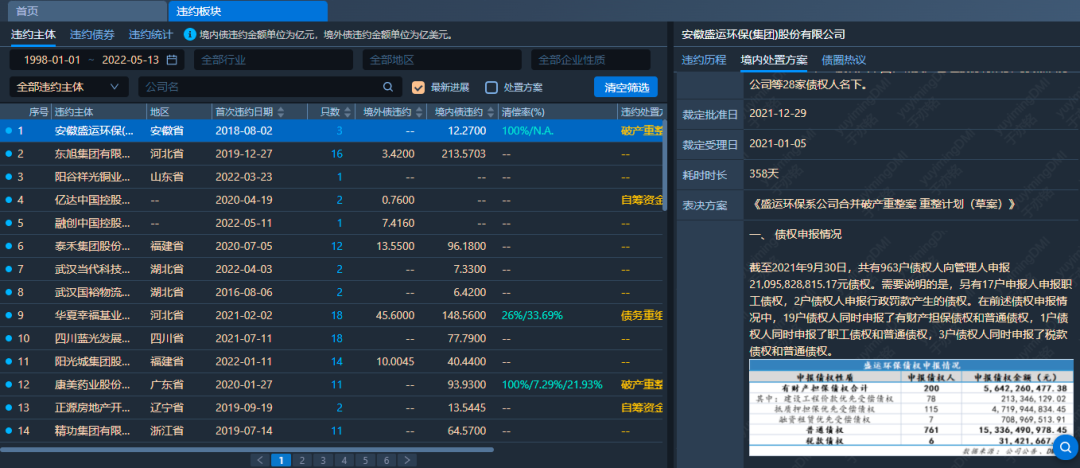Click the 清空筛选 button
Image resolution: width=1080 pixels, height=468 pixels.
[626, 87]
